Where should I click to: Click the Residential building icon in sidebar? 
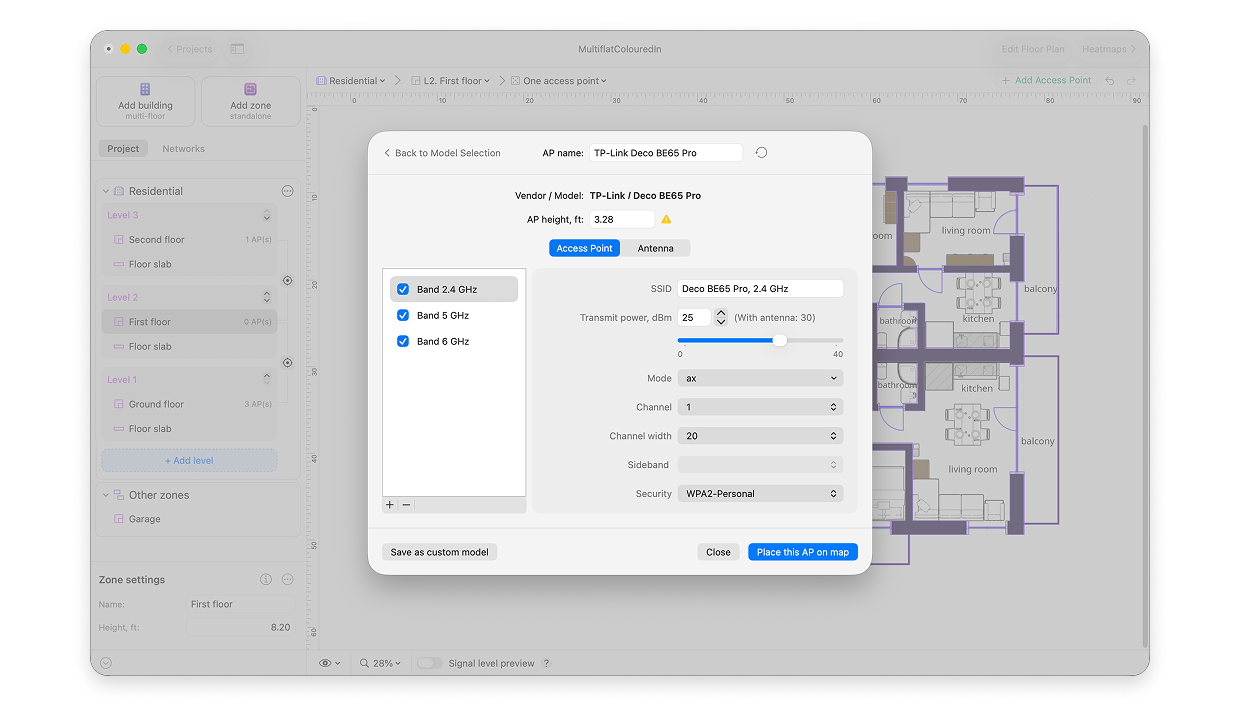pyautogui.click(x=119, y=191)
